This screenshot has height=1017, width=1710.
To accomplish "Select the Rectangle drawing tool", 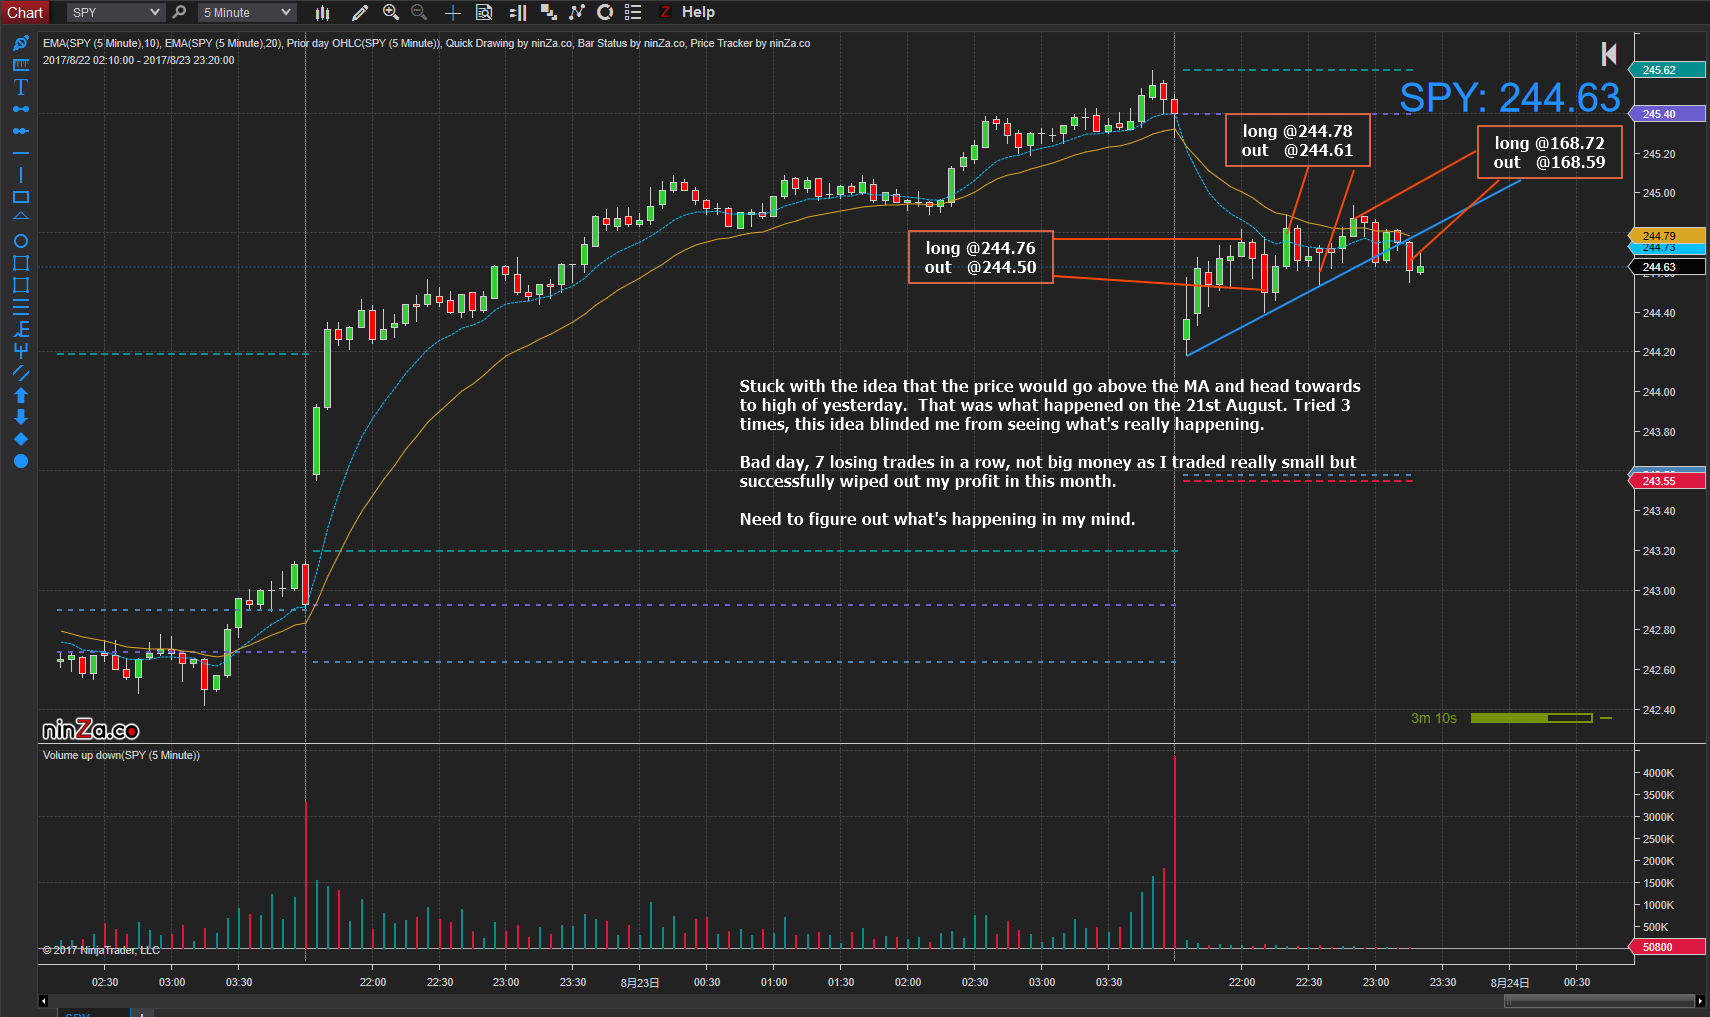I will tap(20, 197).
